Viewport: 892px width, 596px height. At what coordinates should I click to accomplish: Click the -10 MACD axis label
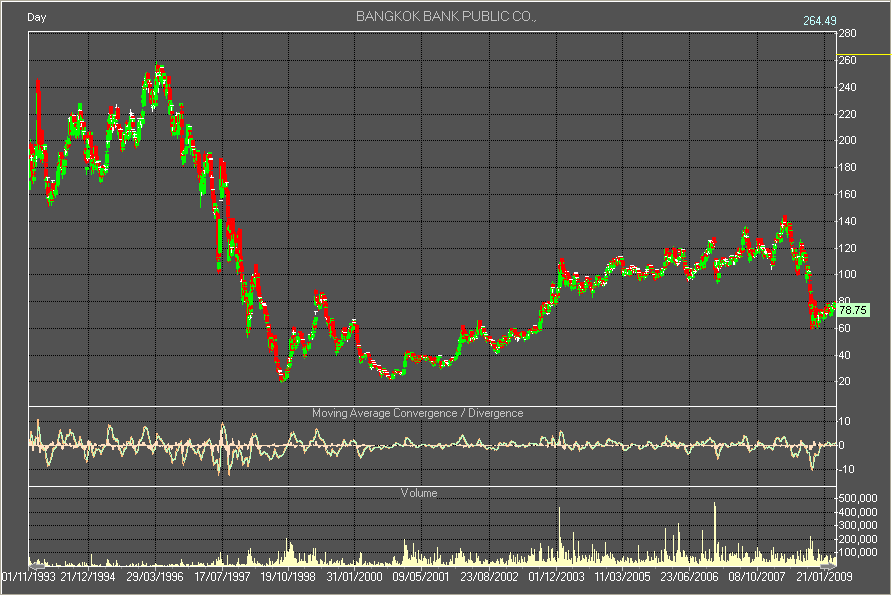[x=845, y=469]
